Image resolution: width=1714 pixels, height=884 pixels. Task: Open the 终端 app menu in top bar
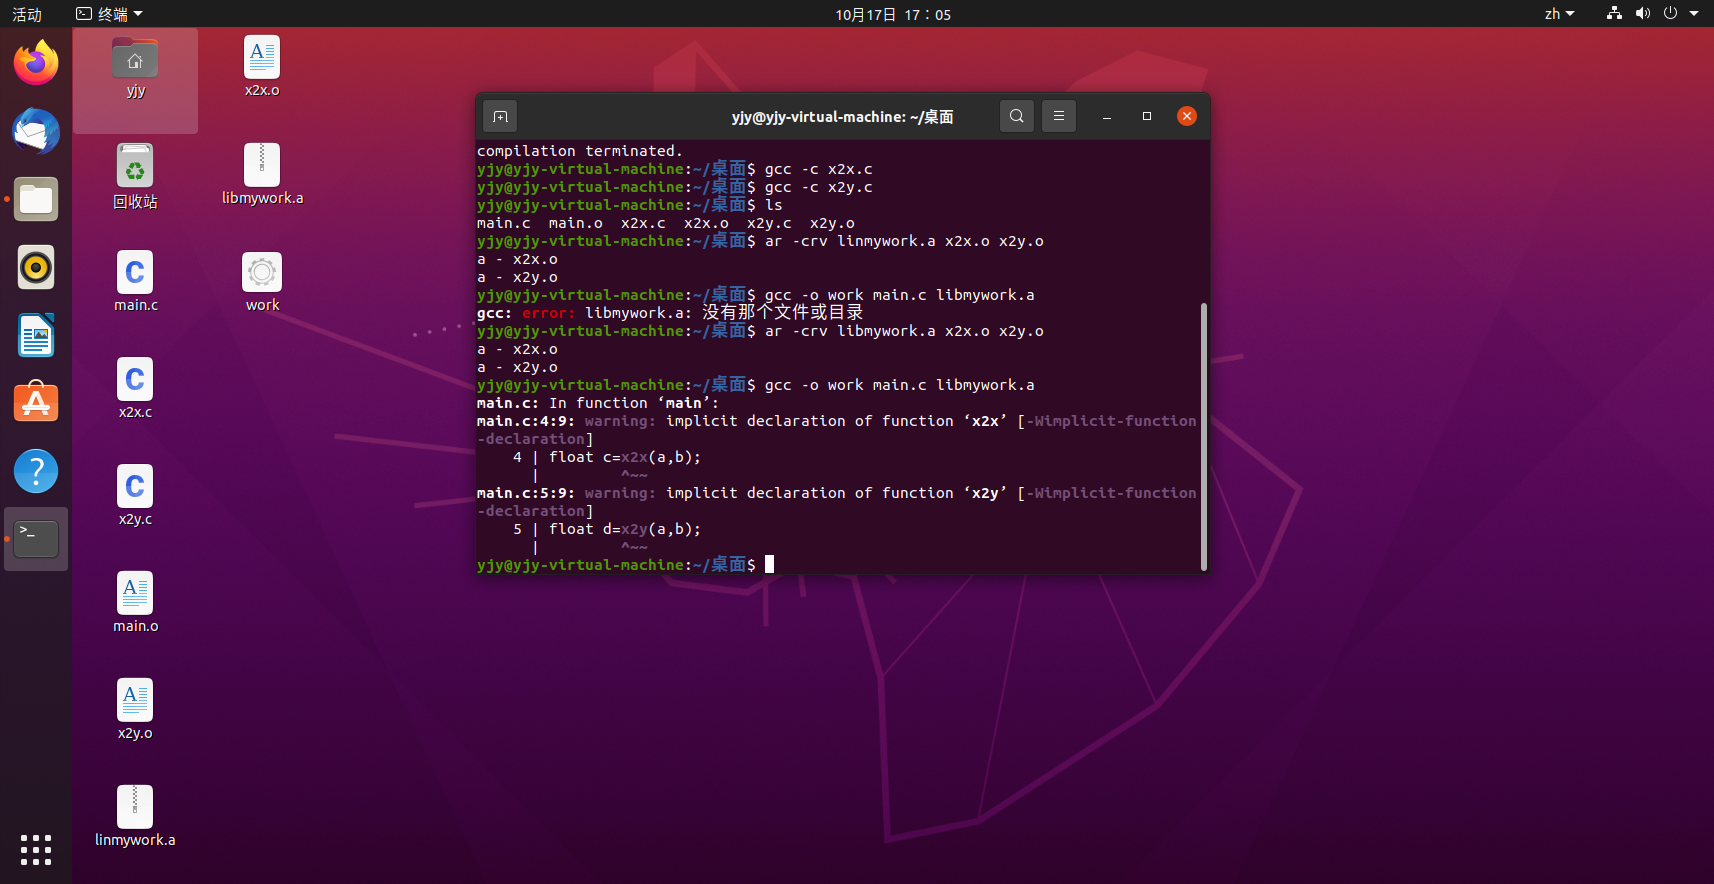110,14
